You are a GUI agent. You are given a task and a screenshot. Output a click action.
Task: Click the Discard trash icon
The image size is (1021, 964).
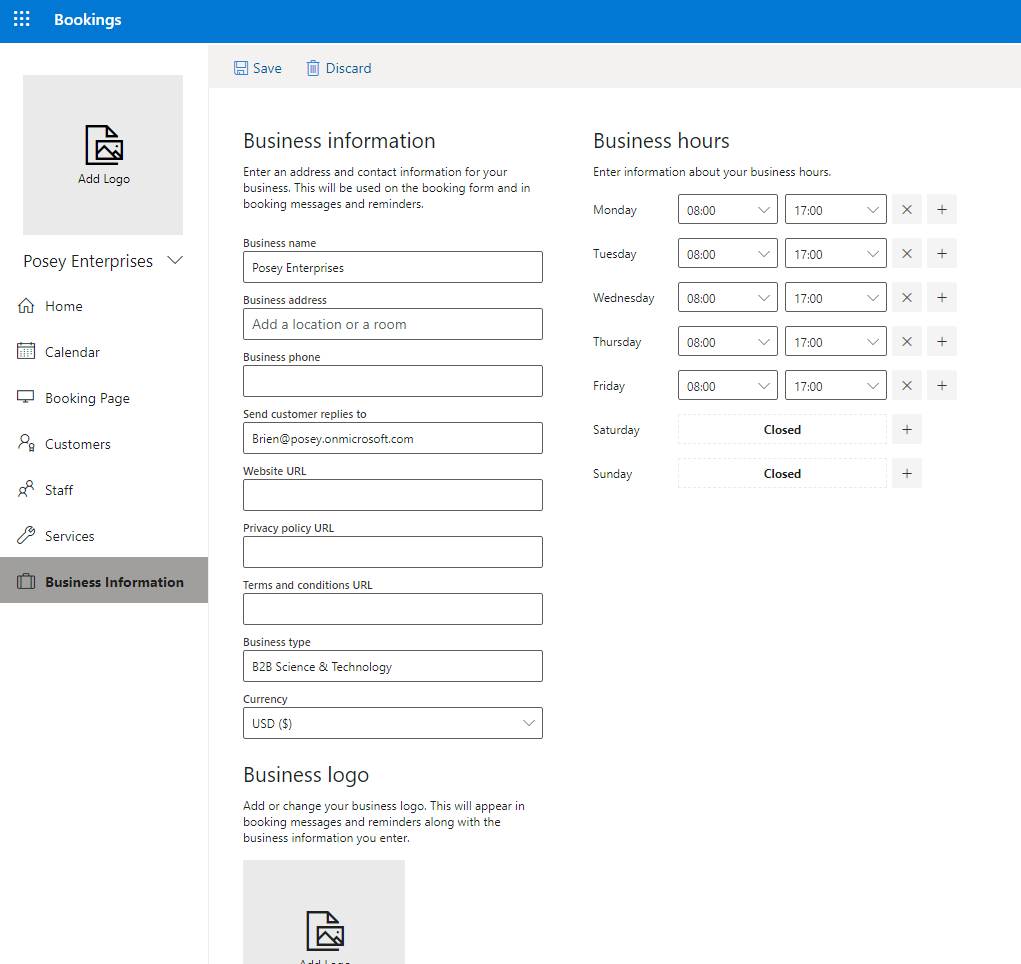click(313, 68)
